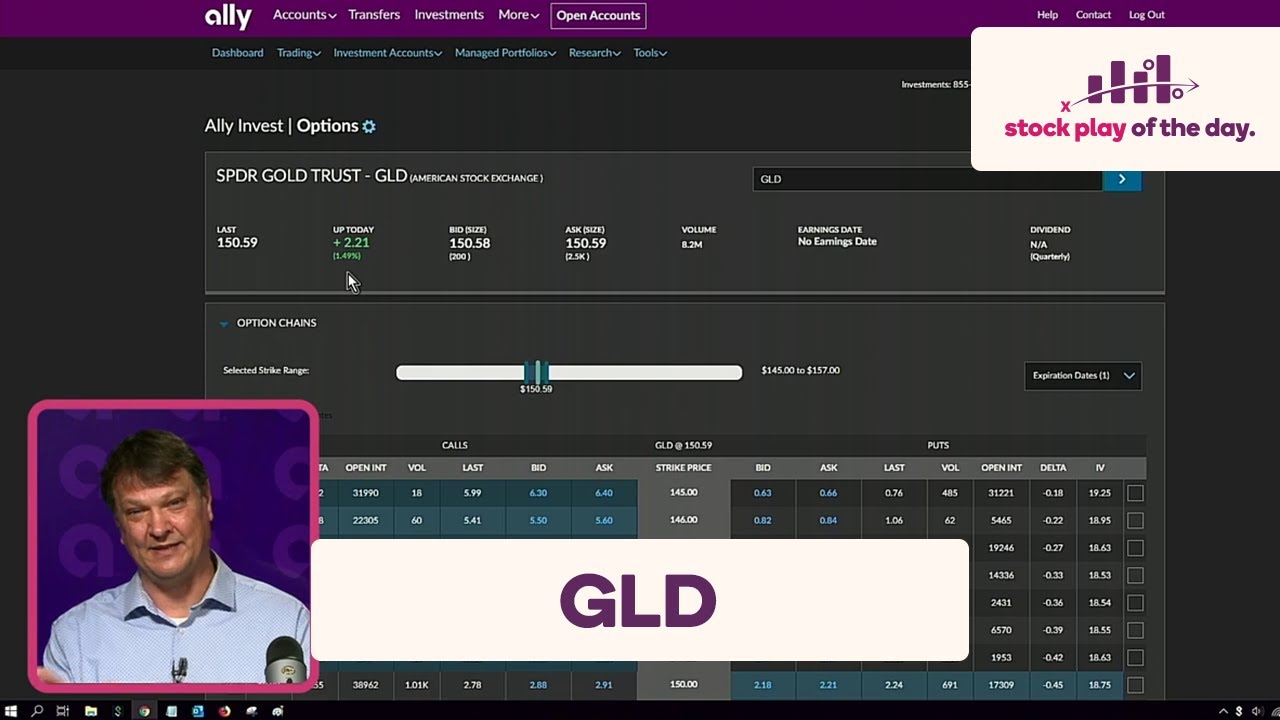Open Outlook from the taskbar
1280x720 pixels.
click(198, 711)
